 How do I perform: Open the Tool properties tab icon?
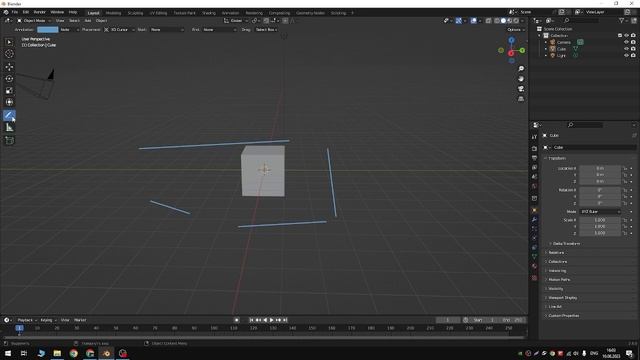coord(534,137)
